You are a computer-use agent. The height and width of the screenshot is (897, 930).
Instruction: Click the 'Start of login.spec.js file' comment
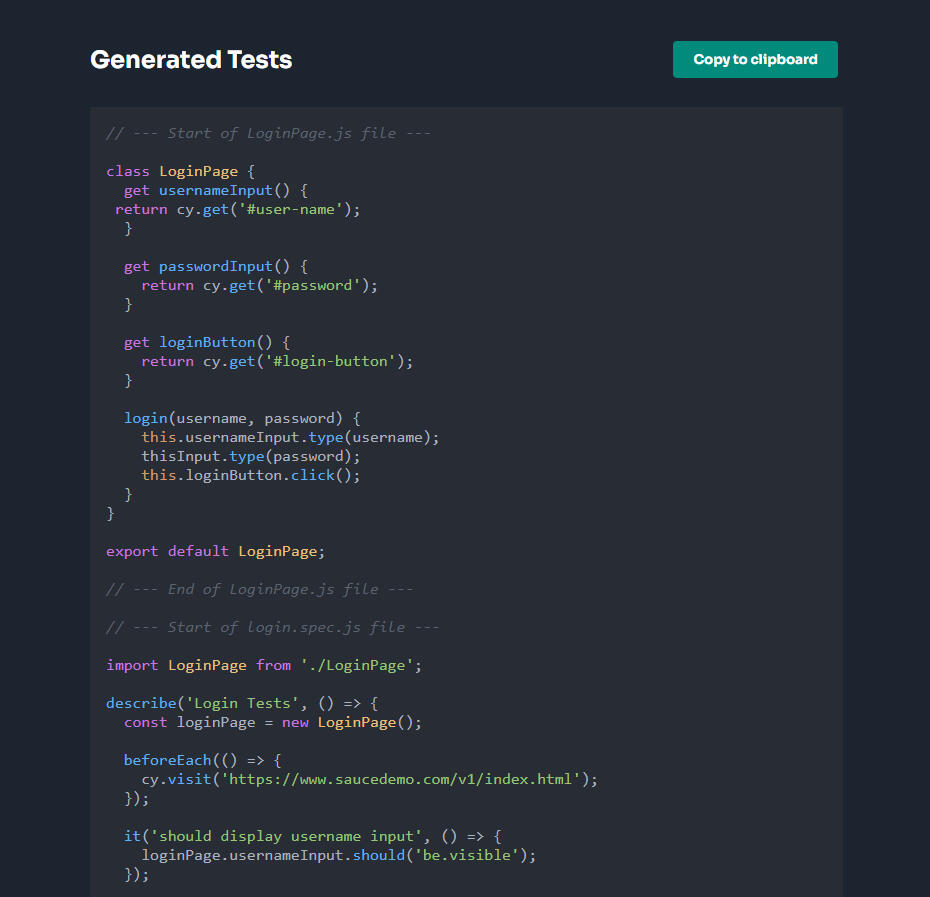click(x=272, y=627)
